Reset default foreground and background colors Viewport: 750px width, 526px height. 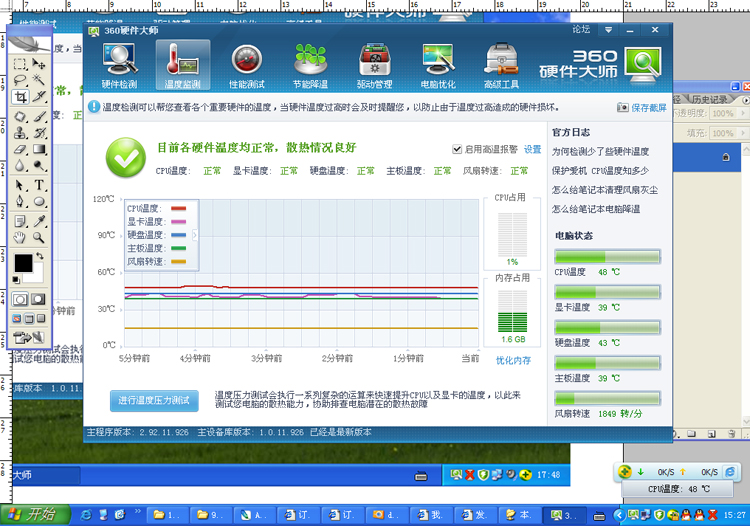pos(16,280)
